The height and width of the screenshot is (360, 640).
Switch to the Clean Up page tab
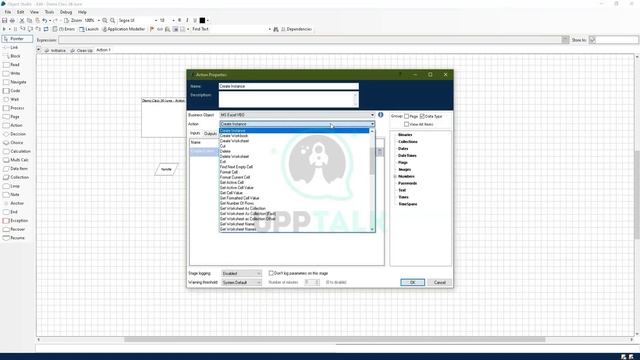82,50
